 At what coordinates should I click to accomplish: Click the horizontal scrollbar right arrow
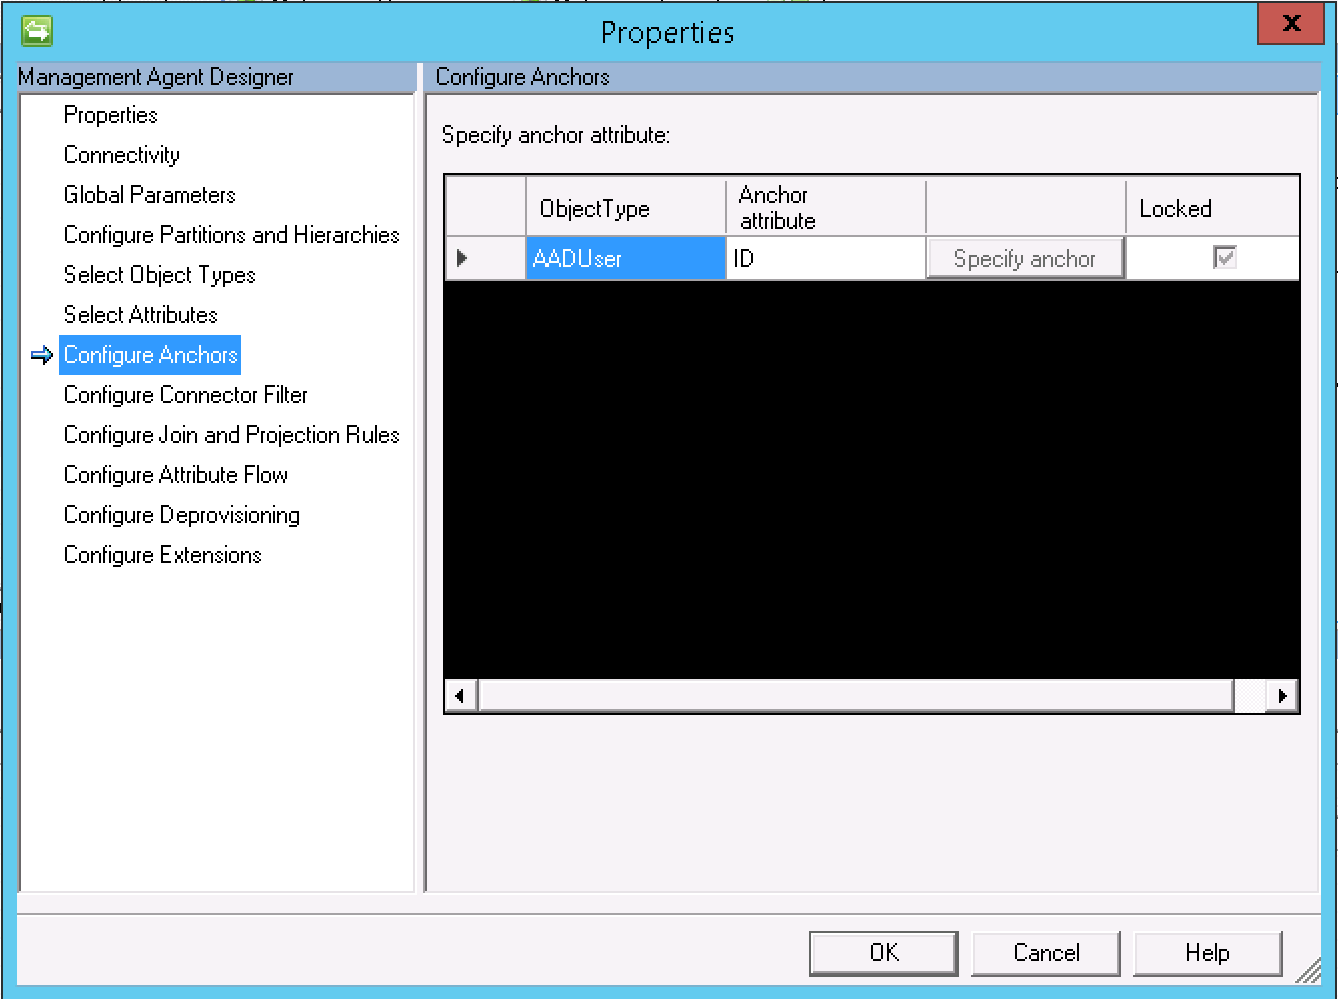pos(1282,695)
